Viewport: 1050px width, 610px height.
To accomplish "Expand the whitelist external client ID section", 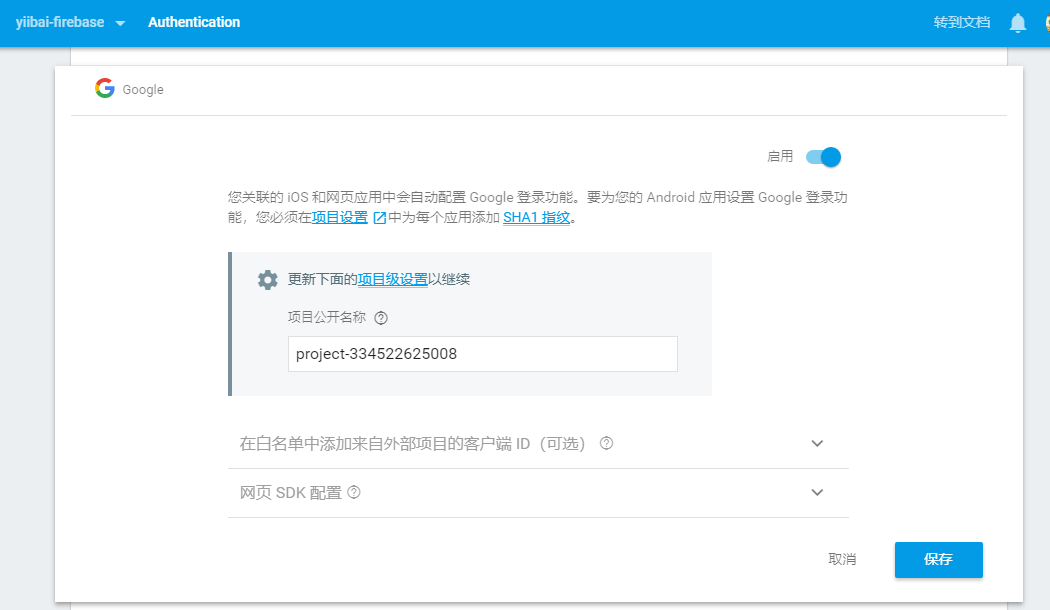I will point(817,443).
